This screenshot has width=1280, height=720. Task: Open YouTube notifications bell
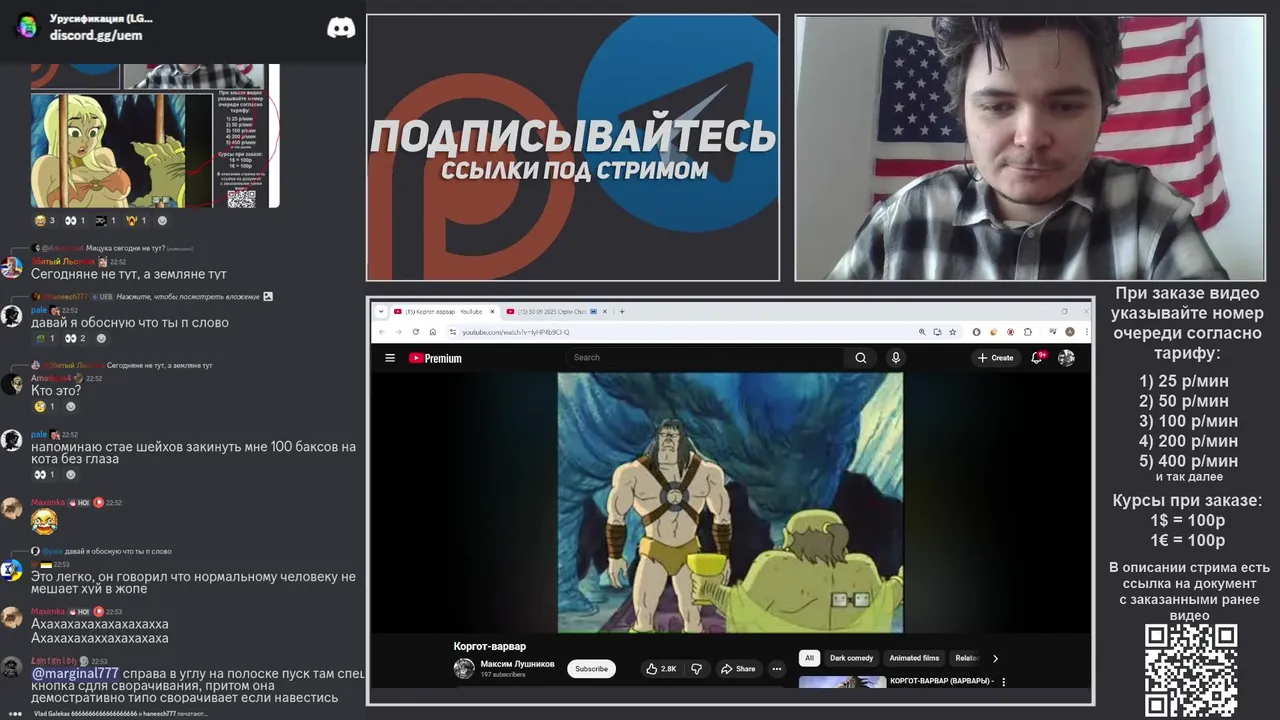coord(1037,358)
